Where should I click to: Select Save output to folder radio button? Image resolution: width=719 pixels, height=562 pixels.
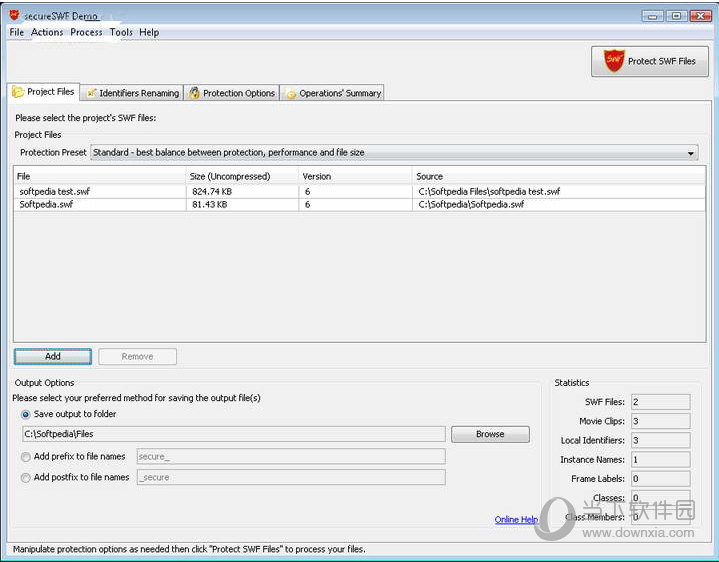point(26,414)
